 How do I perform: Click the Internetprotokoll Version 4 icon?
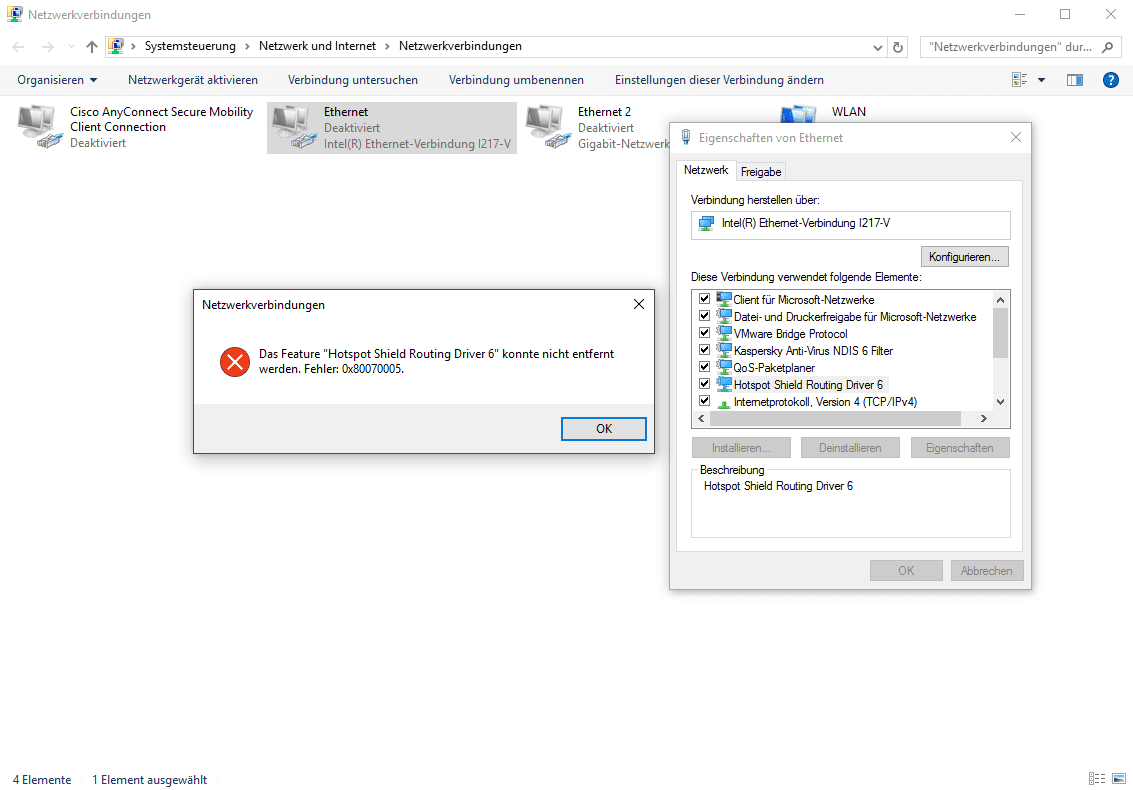[724, 402]
